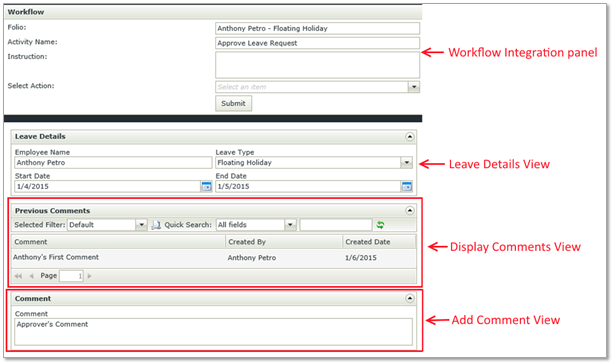Sort by the Created Date column header
Image resolution: width=613 pixels, height=364 pixels.
(x=379, y=242)
